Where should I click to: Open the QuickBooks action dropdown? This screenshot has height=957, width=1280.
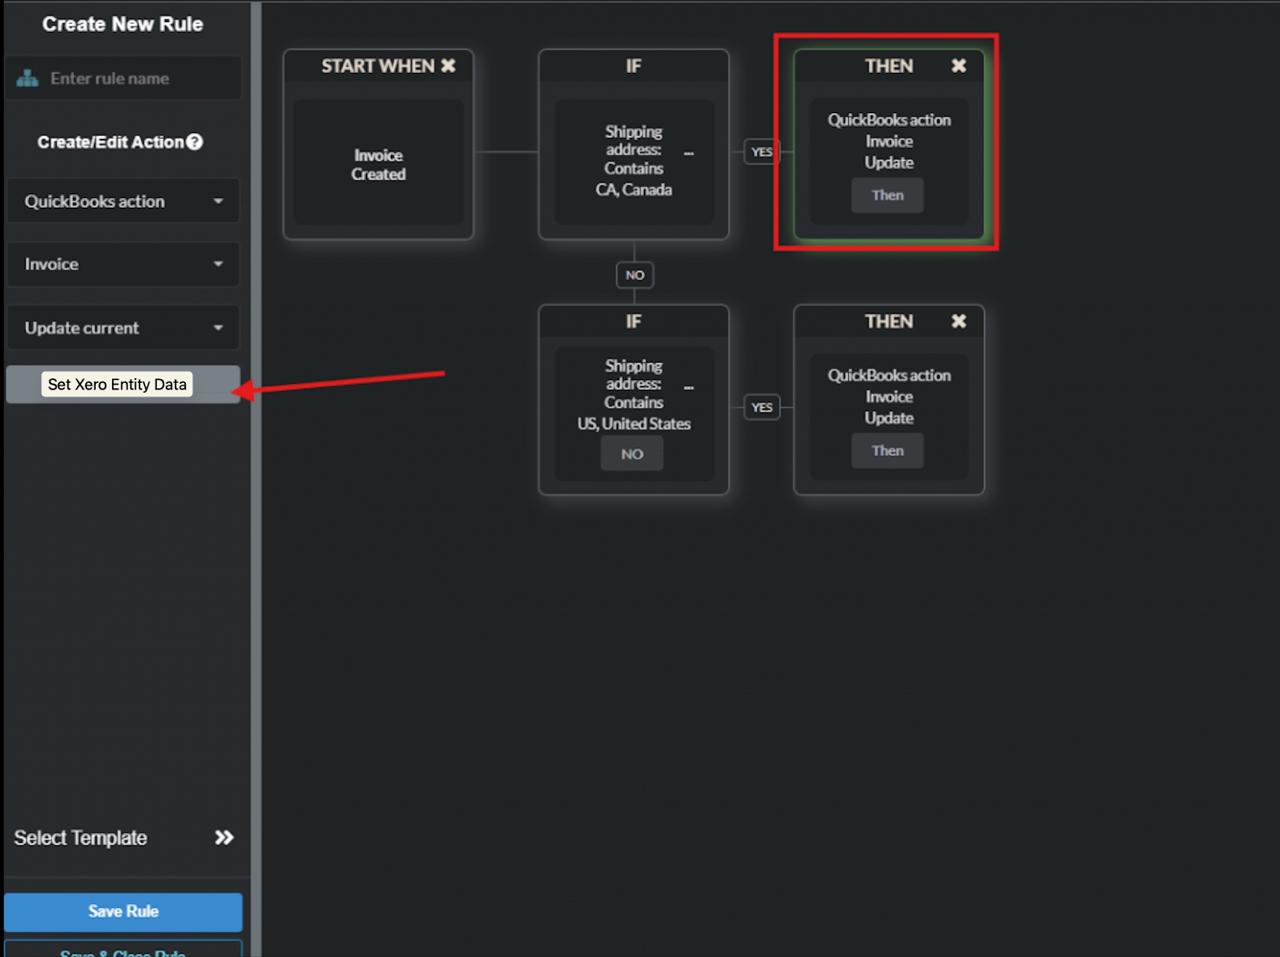click(124, 201)
